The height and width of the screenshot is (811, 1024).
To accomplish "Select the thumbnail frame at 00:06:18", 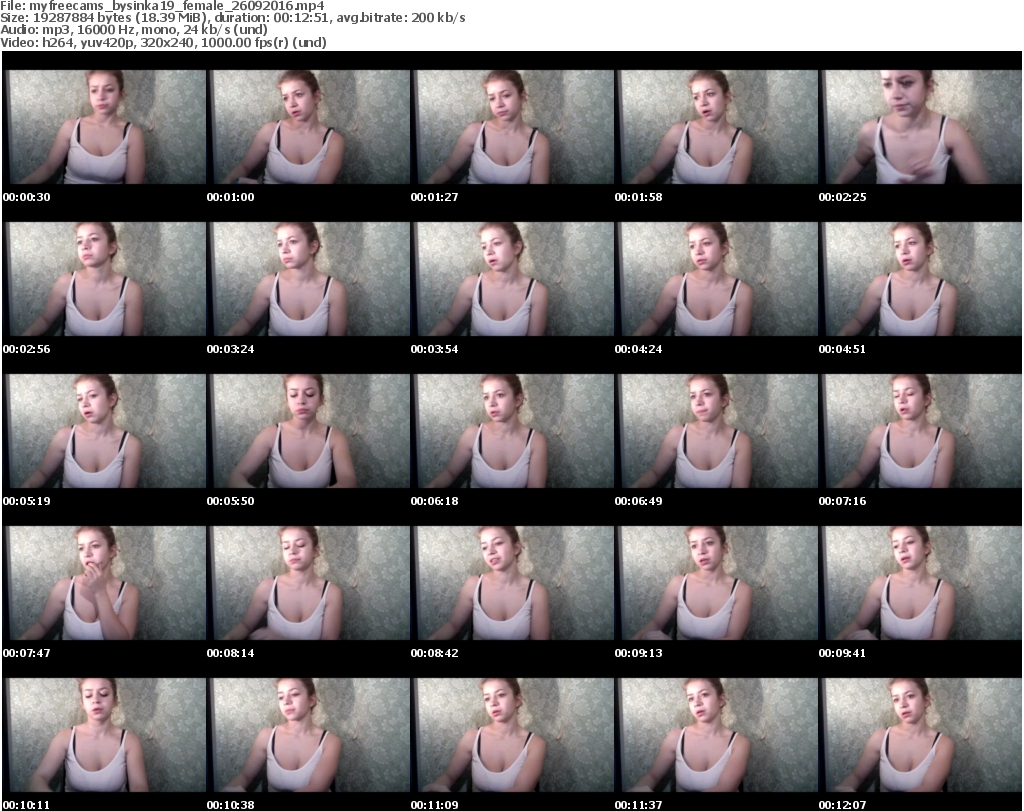I will point(513,431).
